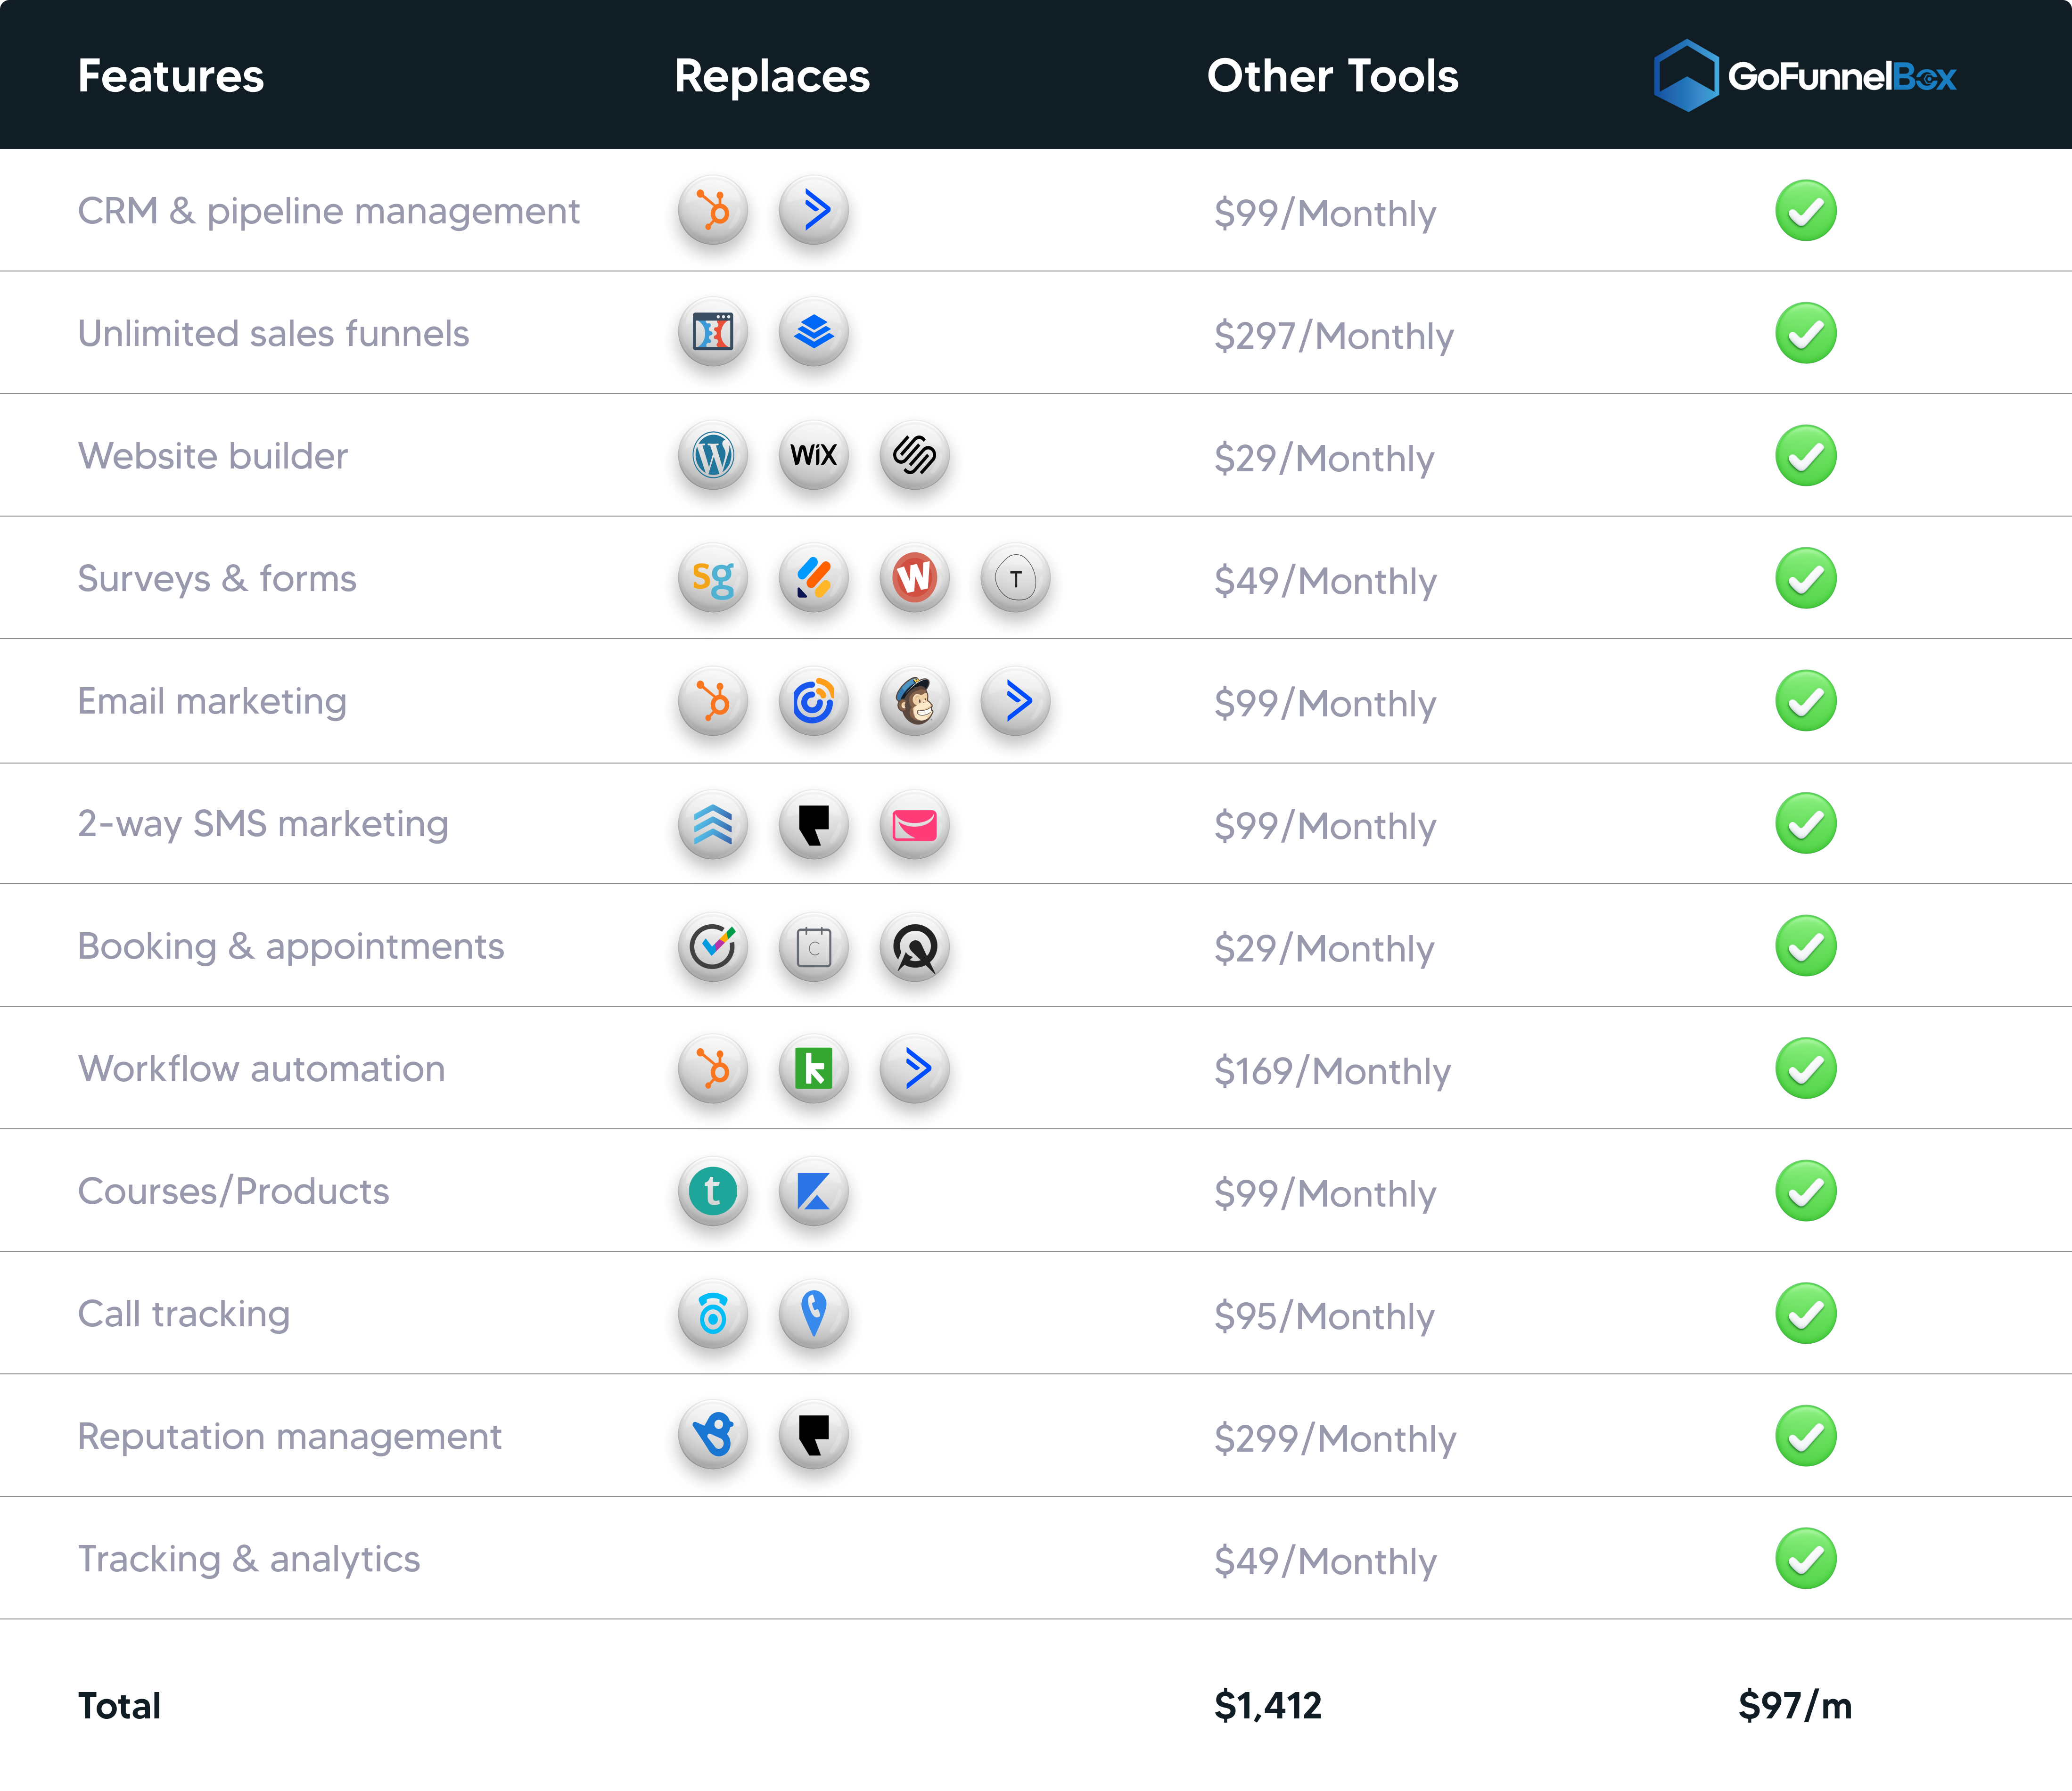
Task: Click the HubSpot icon in CRM row
Action: click(x=713, y=211)
